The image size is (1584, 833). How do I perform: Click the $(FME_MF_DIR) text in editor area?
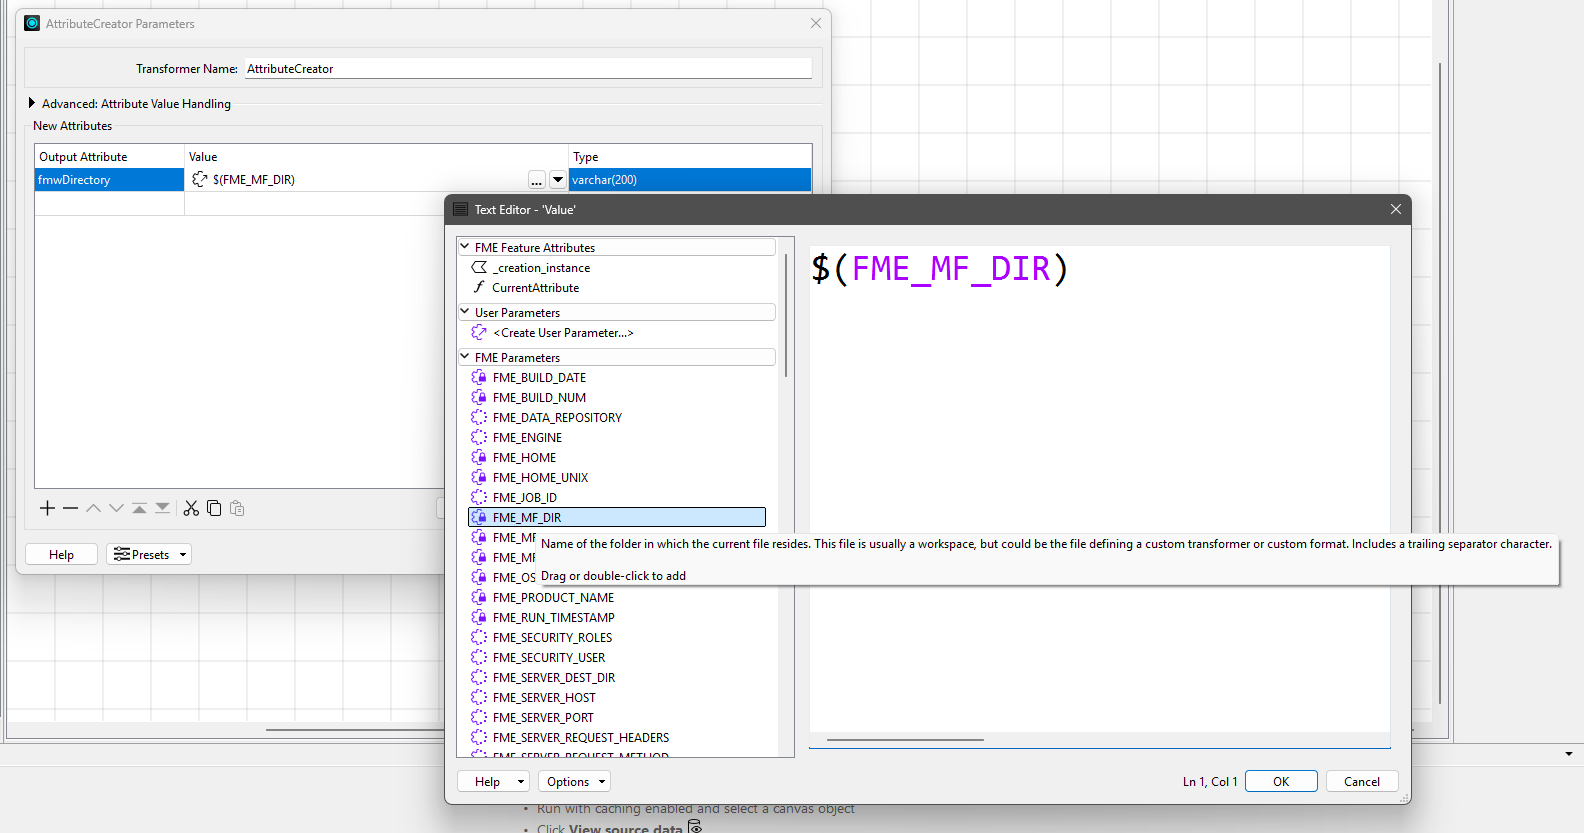pos(940,268)
